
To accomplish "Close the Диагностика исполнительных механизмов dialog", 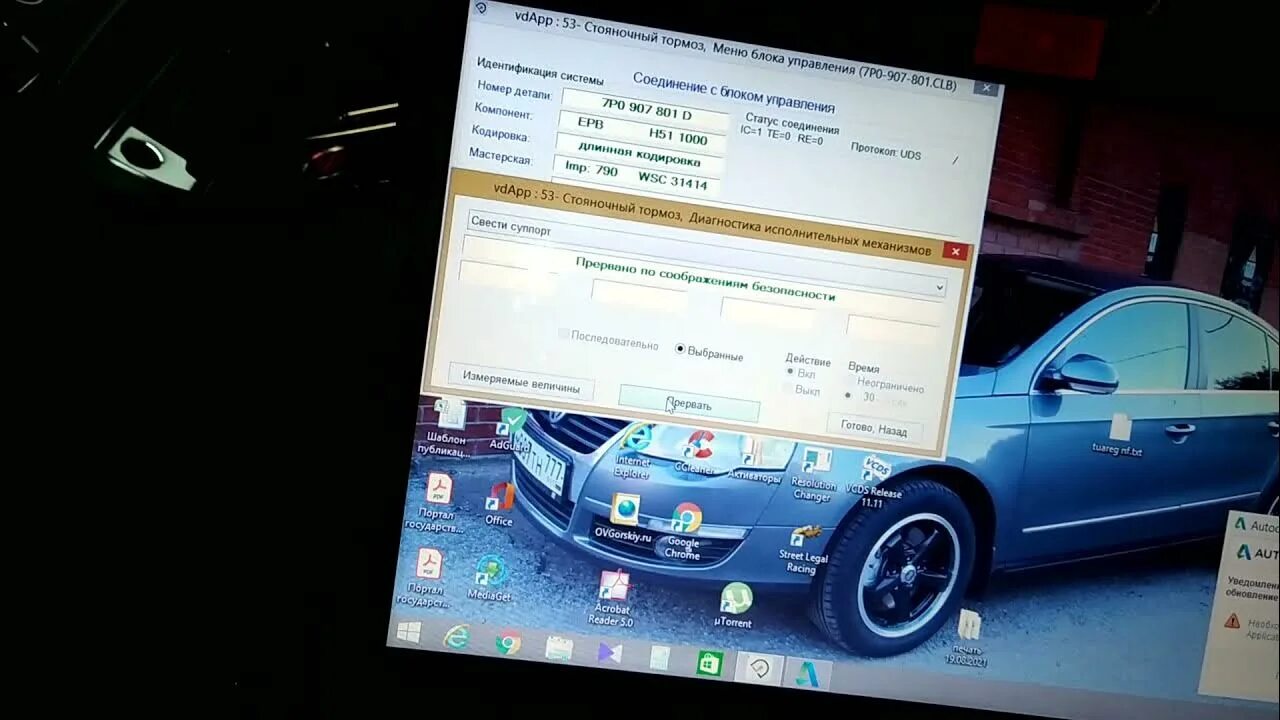I will [x=955, y=252].
